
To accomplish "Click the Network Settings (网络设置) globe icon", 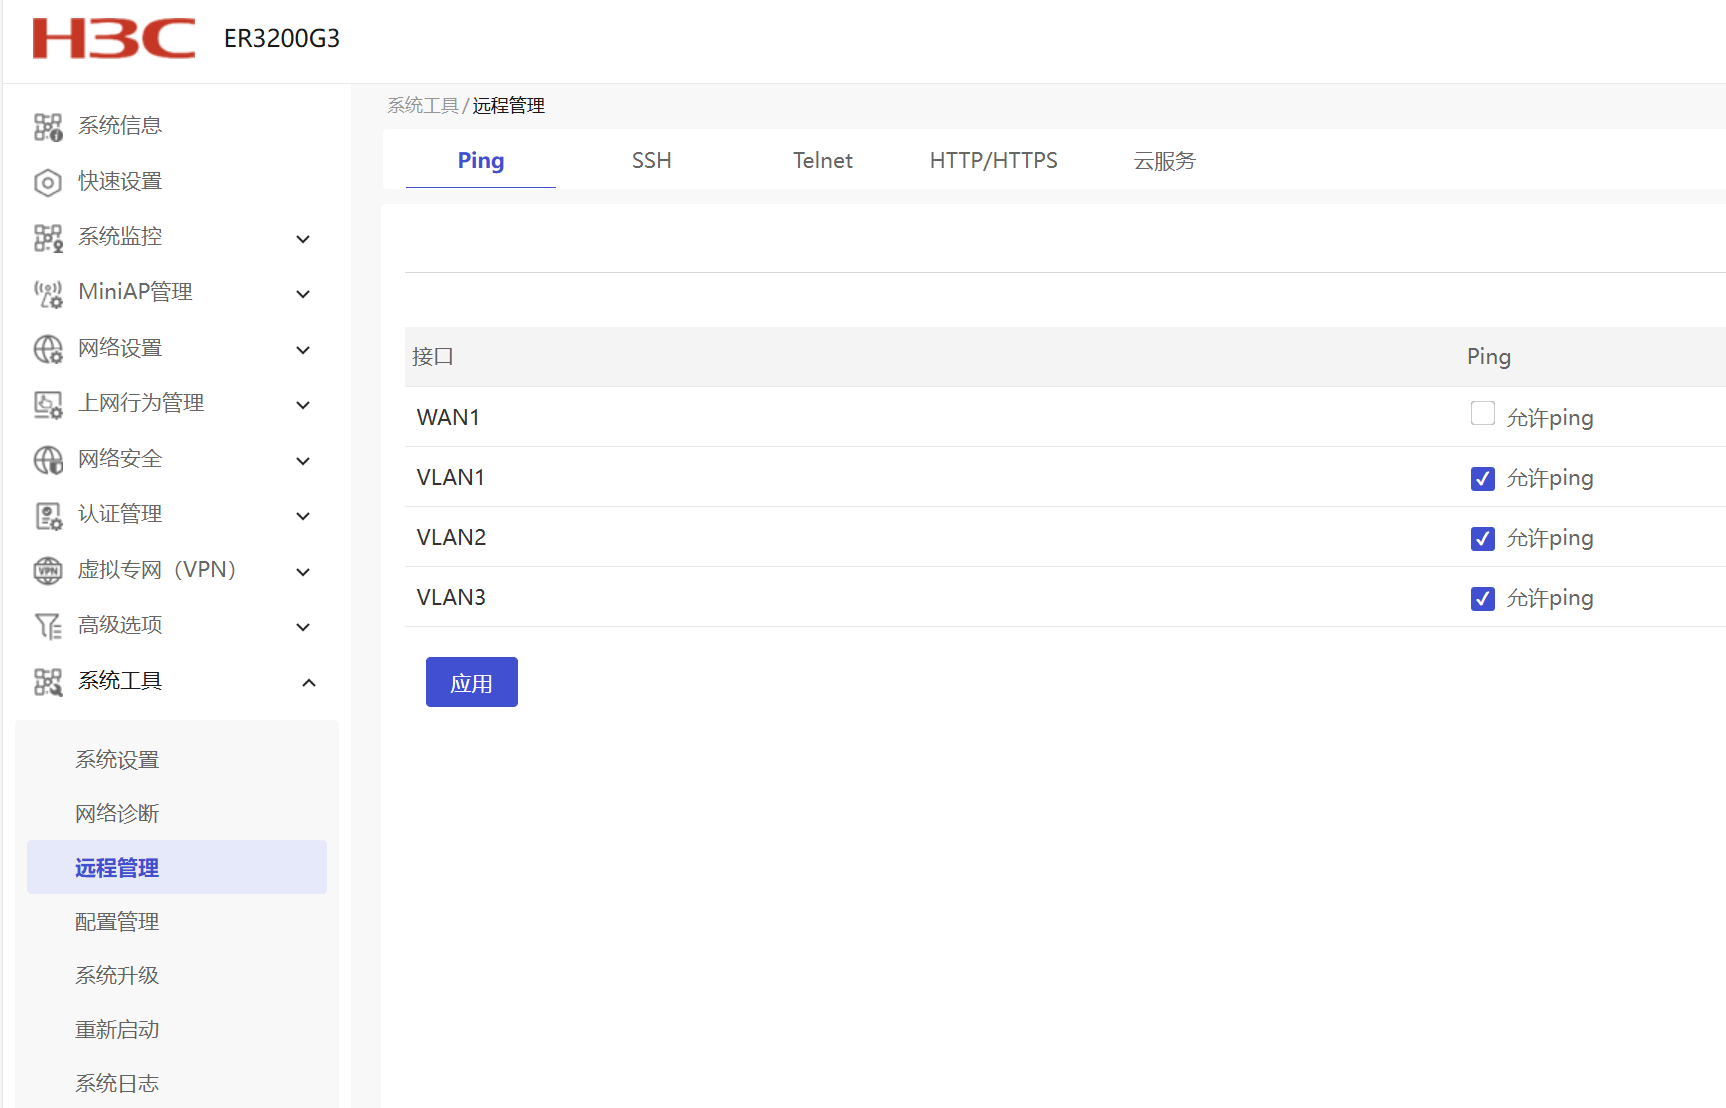I will 48,349.
